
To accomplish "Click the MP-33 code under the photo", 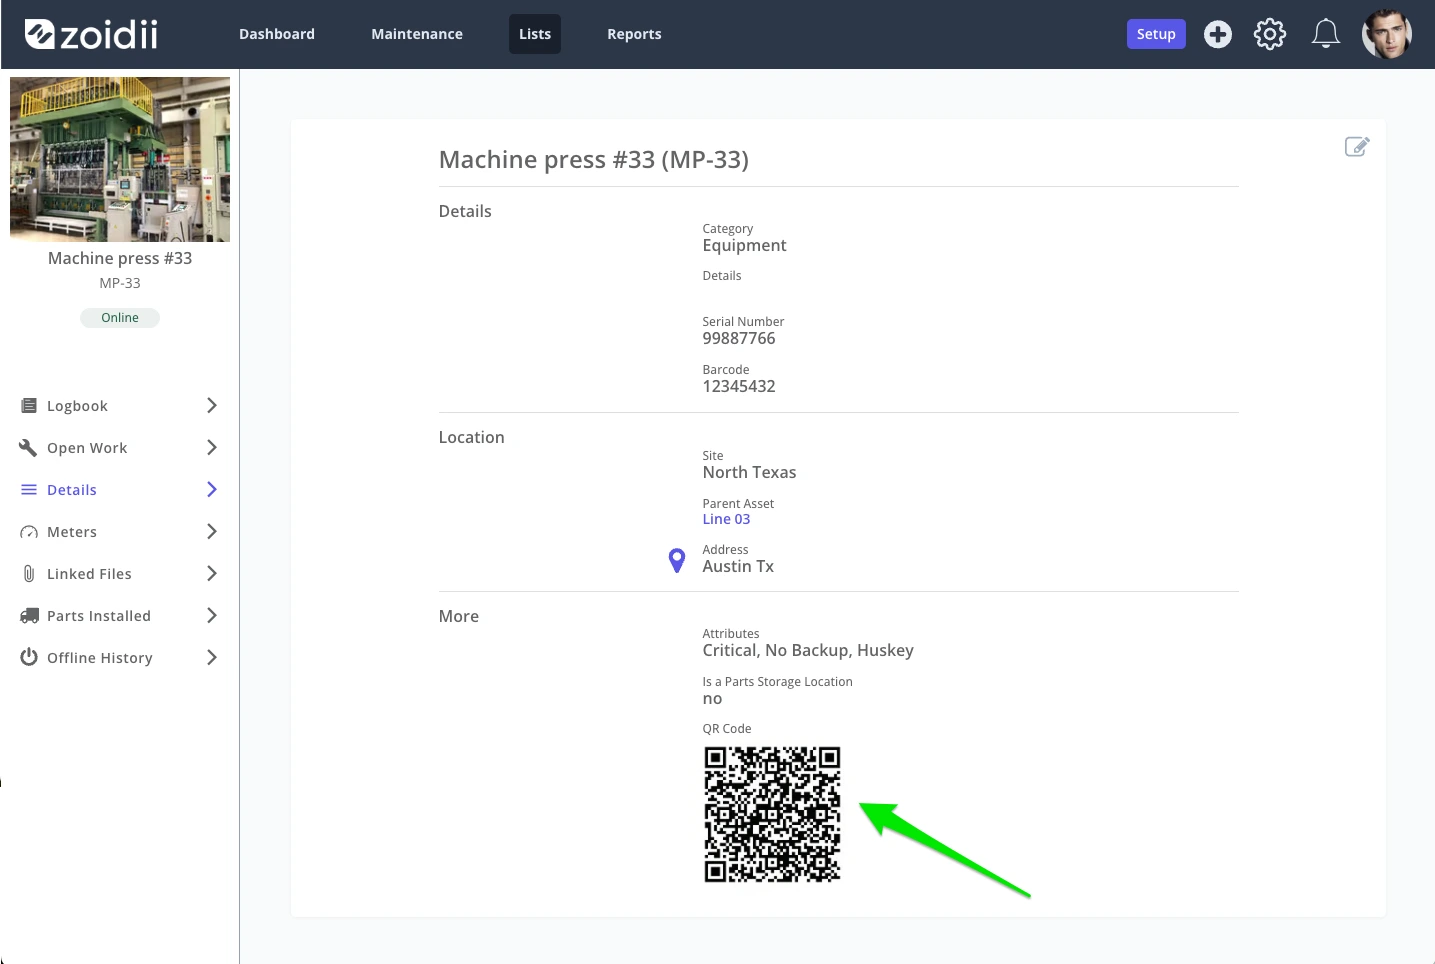I will [120, 283].
